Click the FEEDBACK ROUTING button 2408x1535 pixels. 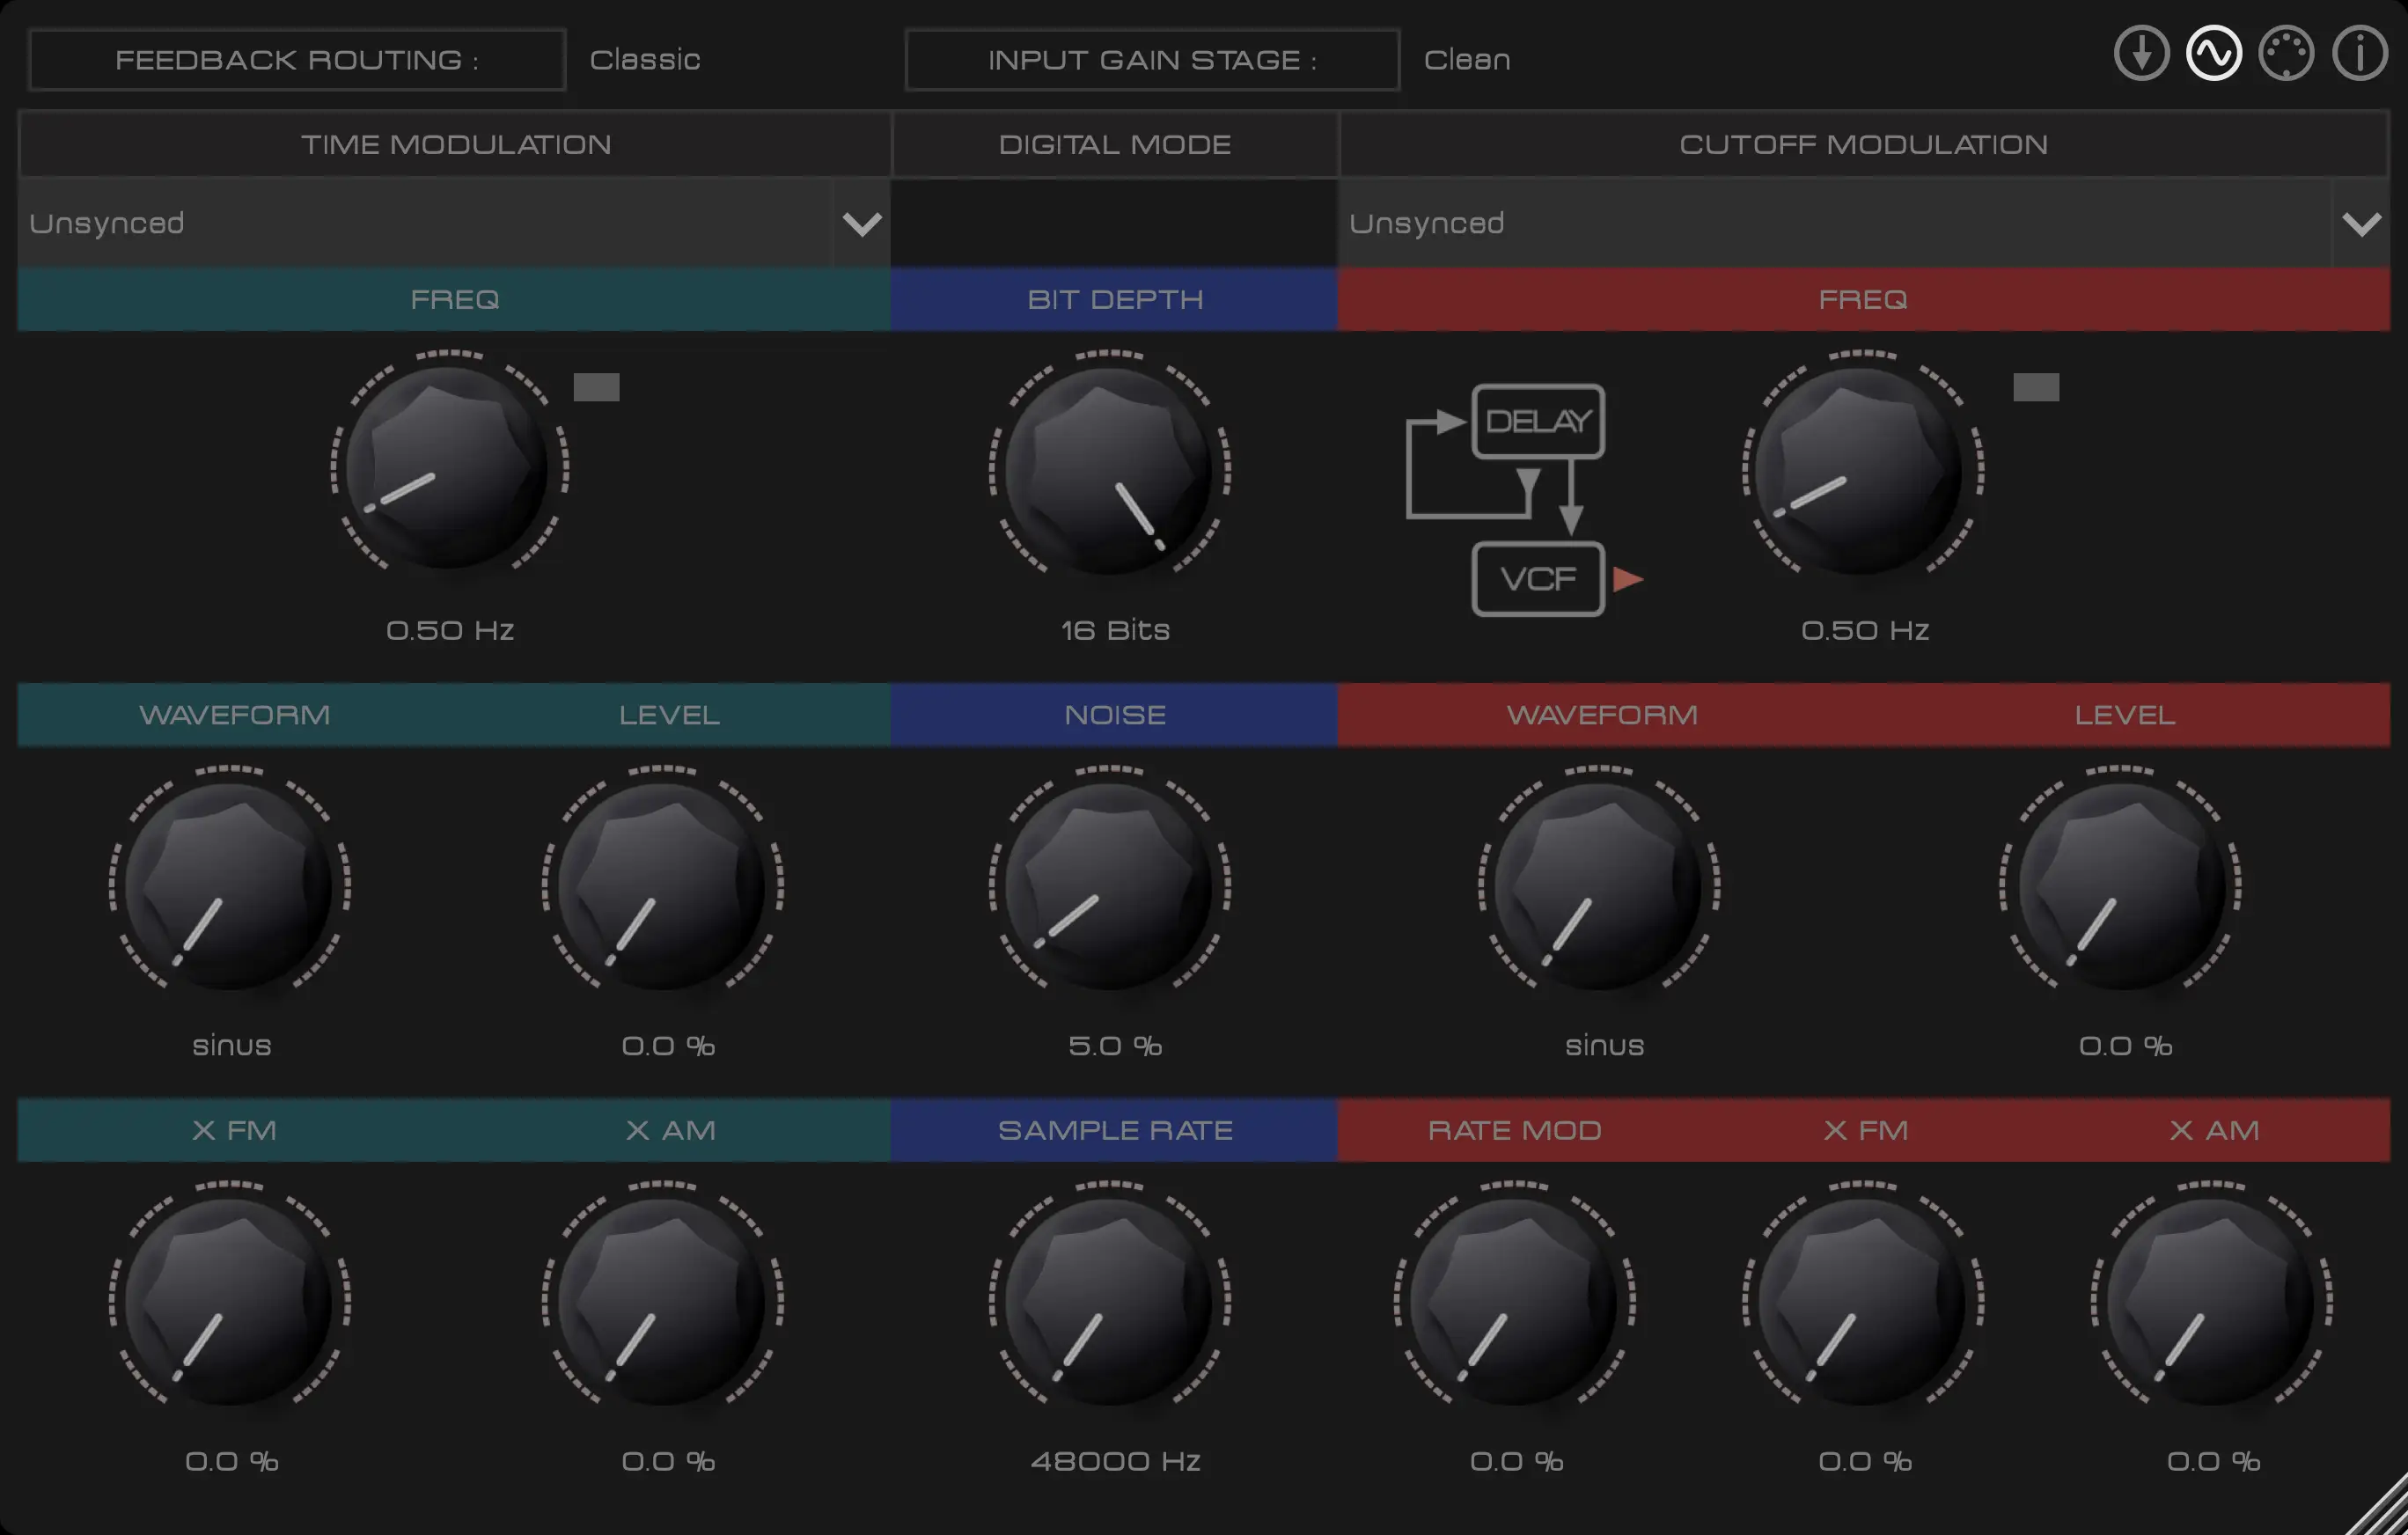297,60
